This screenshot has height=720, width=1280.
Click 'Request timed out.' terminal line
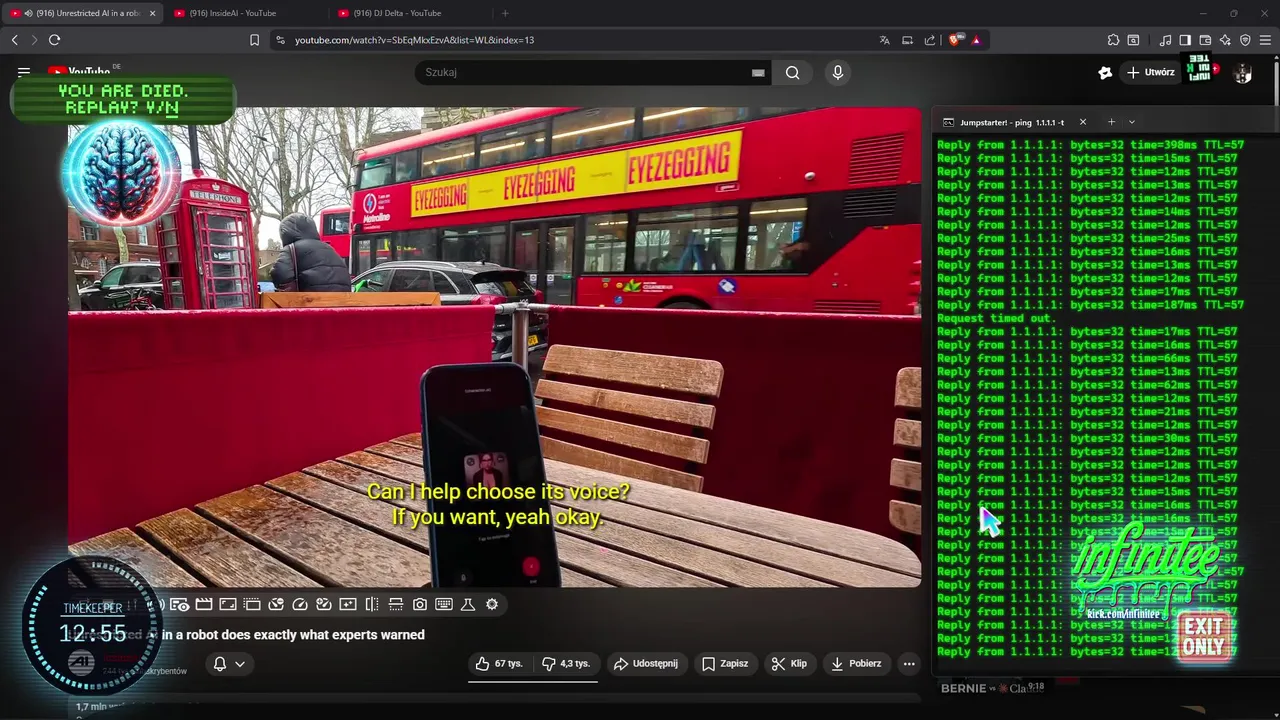(995, 318)
